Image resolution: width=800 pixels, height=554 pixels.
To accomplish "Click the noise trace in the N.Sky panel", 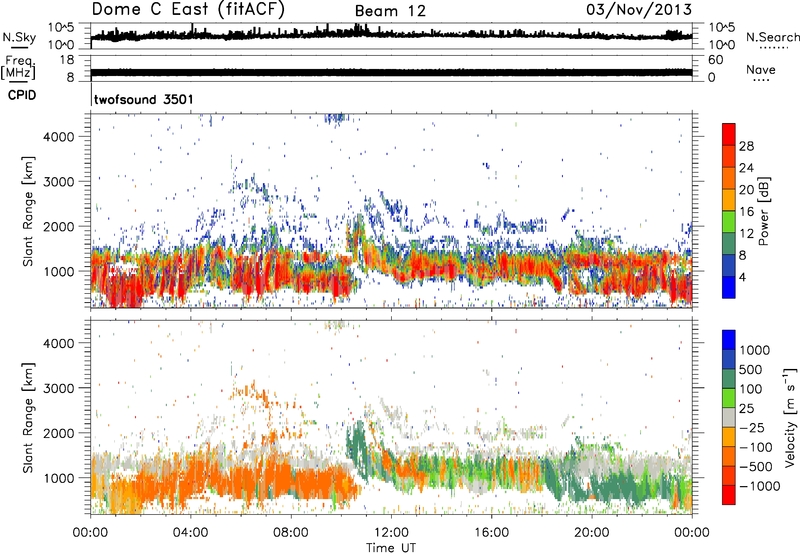I will (x=391, y=35).
